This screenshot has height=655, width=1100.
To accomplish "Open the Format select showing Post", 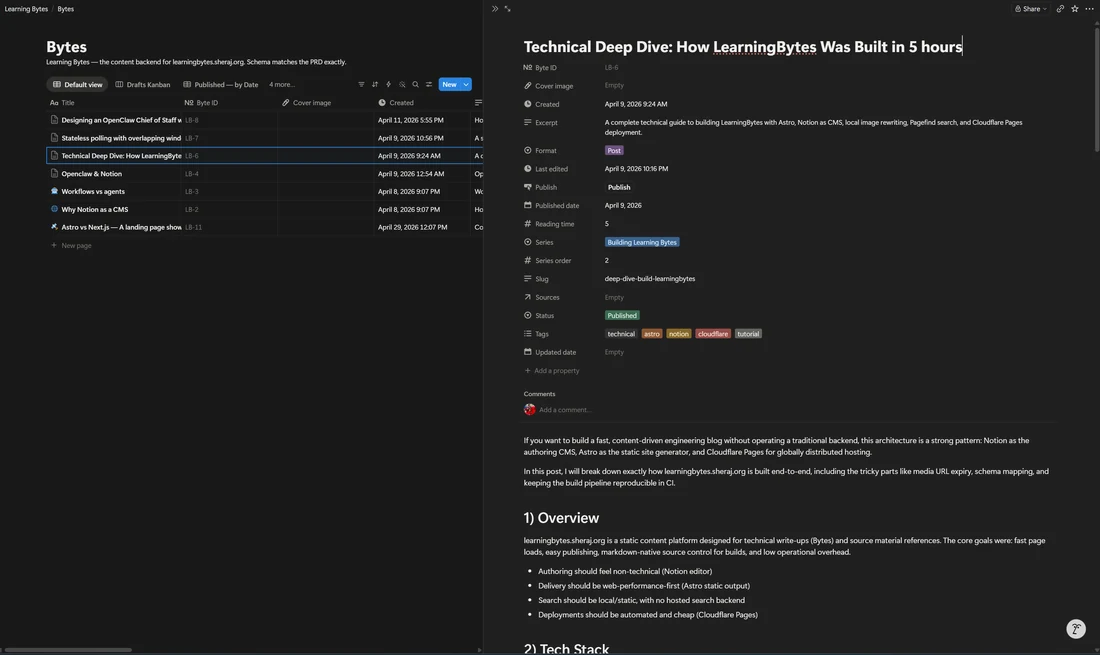I will pyautogui.click(x=614, y=150).
